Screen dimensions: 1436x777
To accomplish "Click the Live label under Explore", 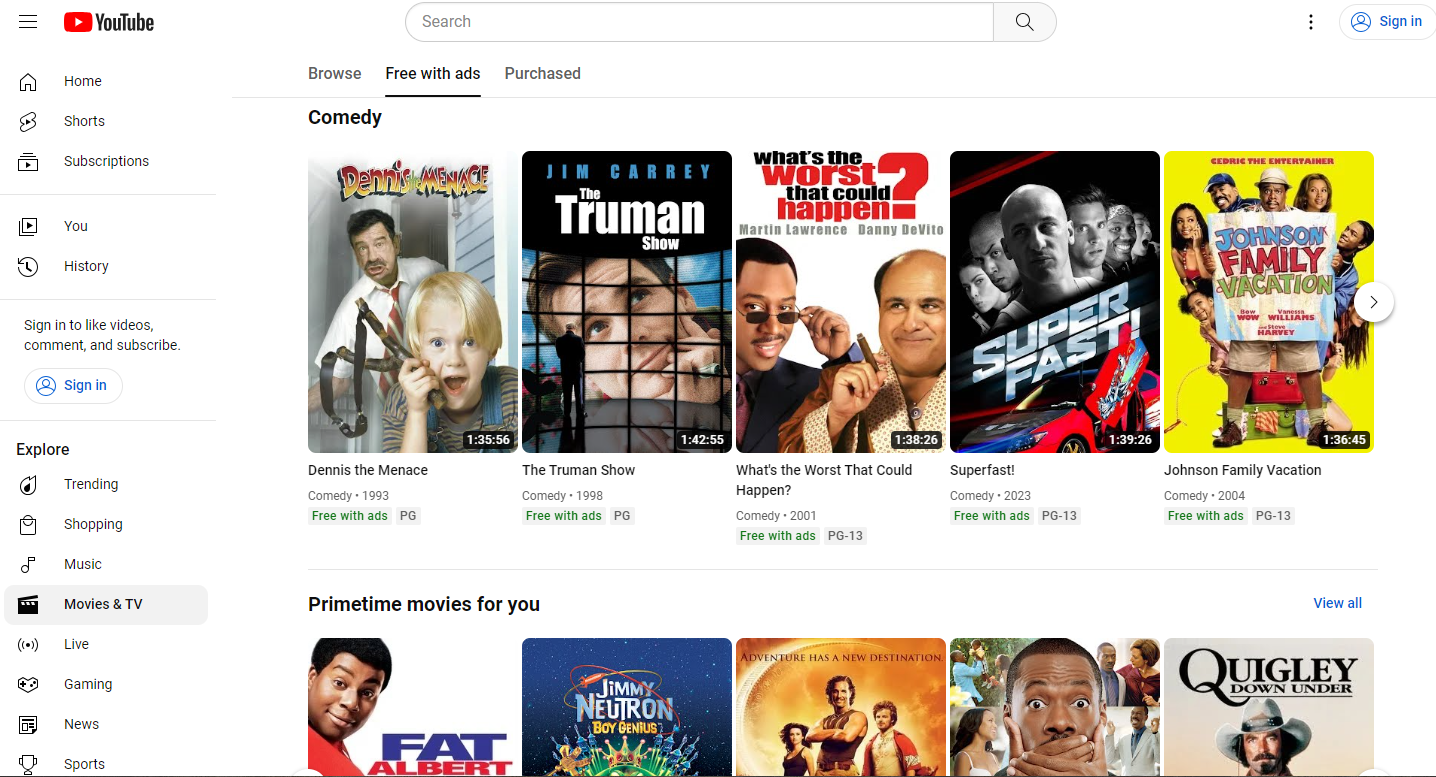I will (76, 644).
